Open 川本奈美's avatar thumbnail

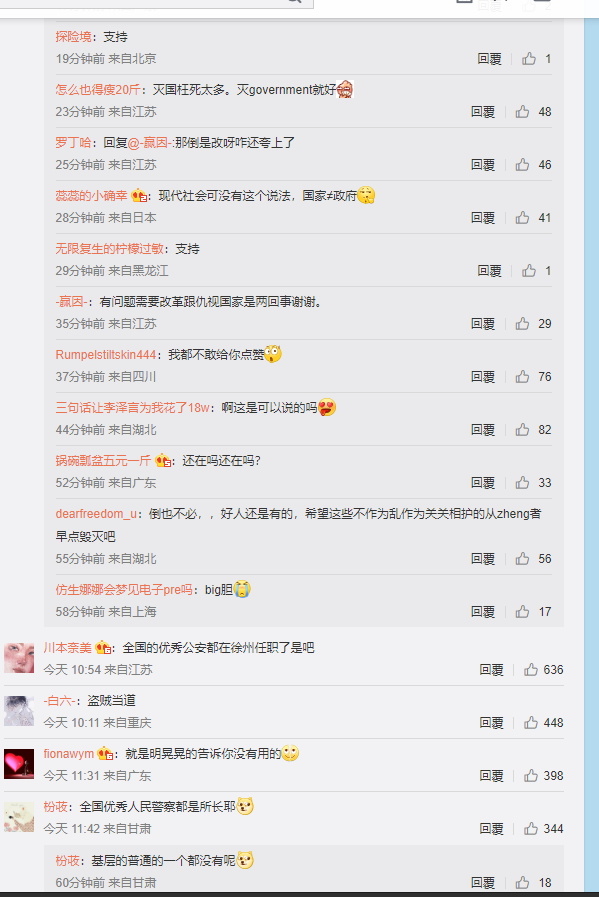tap(19, 658)
